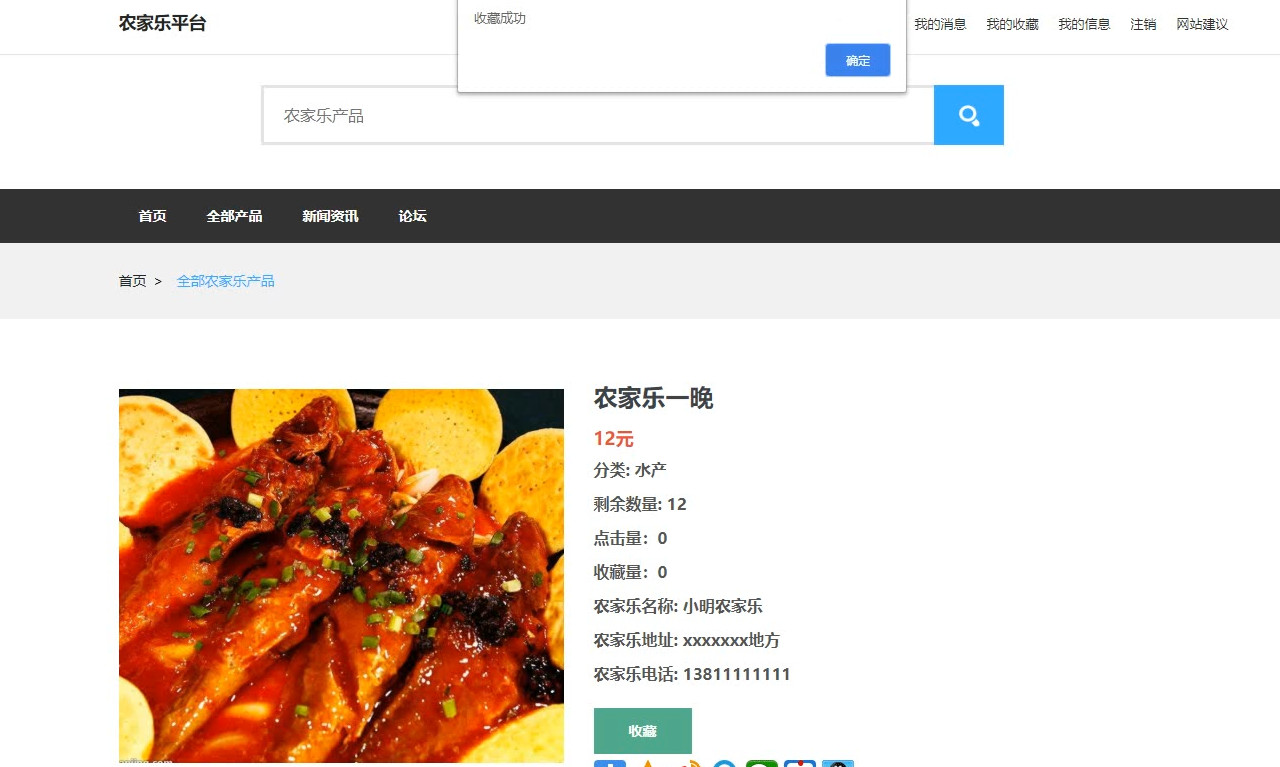Click the 农家乐地址: xxxxxxx地方 line
The height and width of the screenshot is (767, 1280).
click(x=687, y=640)
